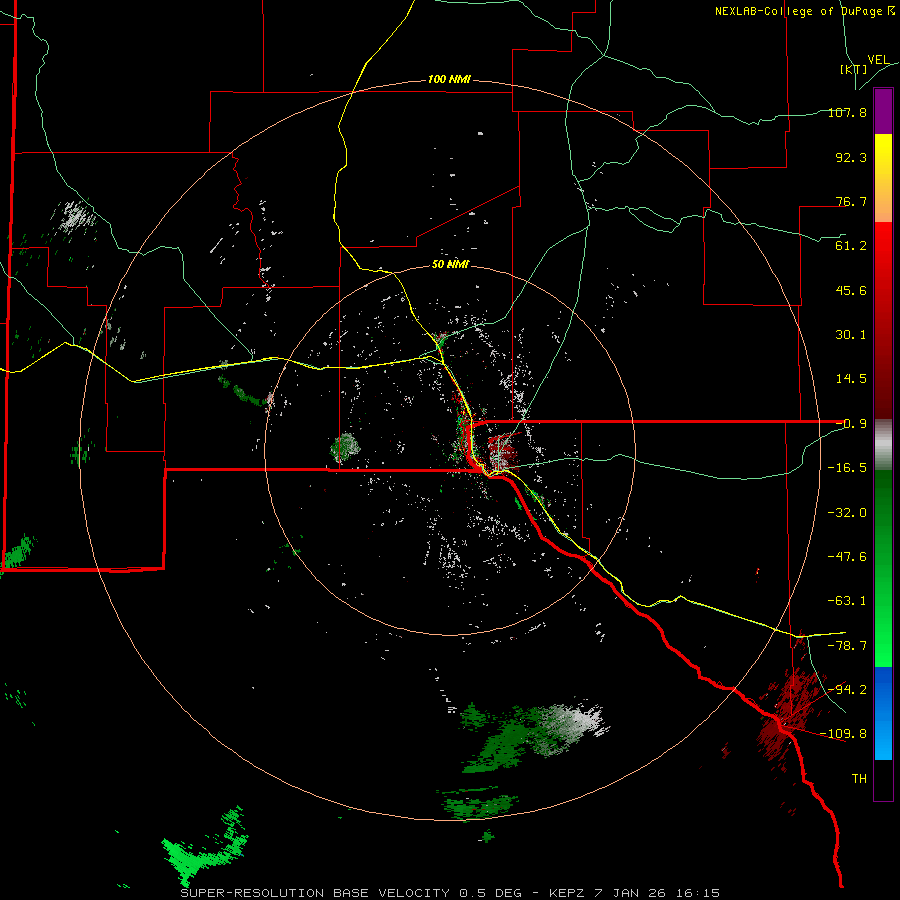The width and height of the screenshot is (900, 900).
Task: Select the 61.2 scale value
Action: (x=851, y=246)
